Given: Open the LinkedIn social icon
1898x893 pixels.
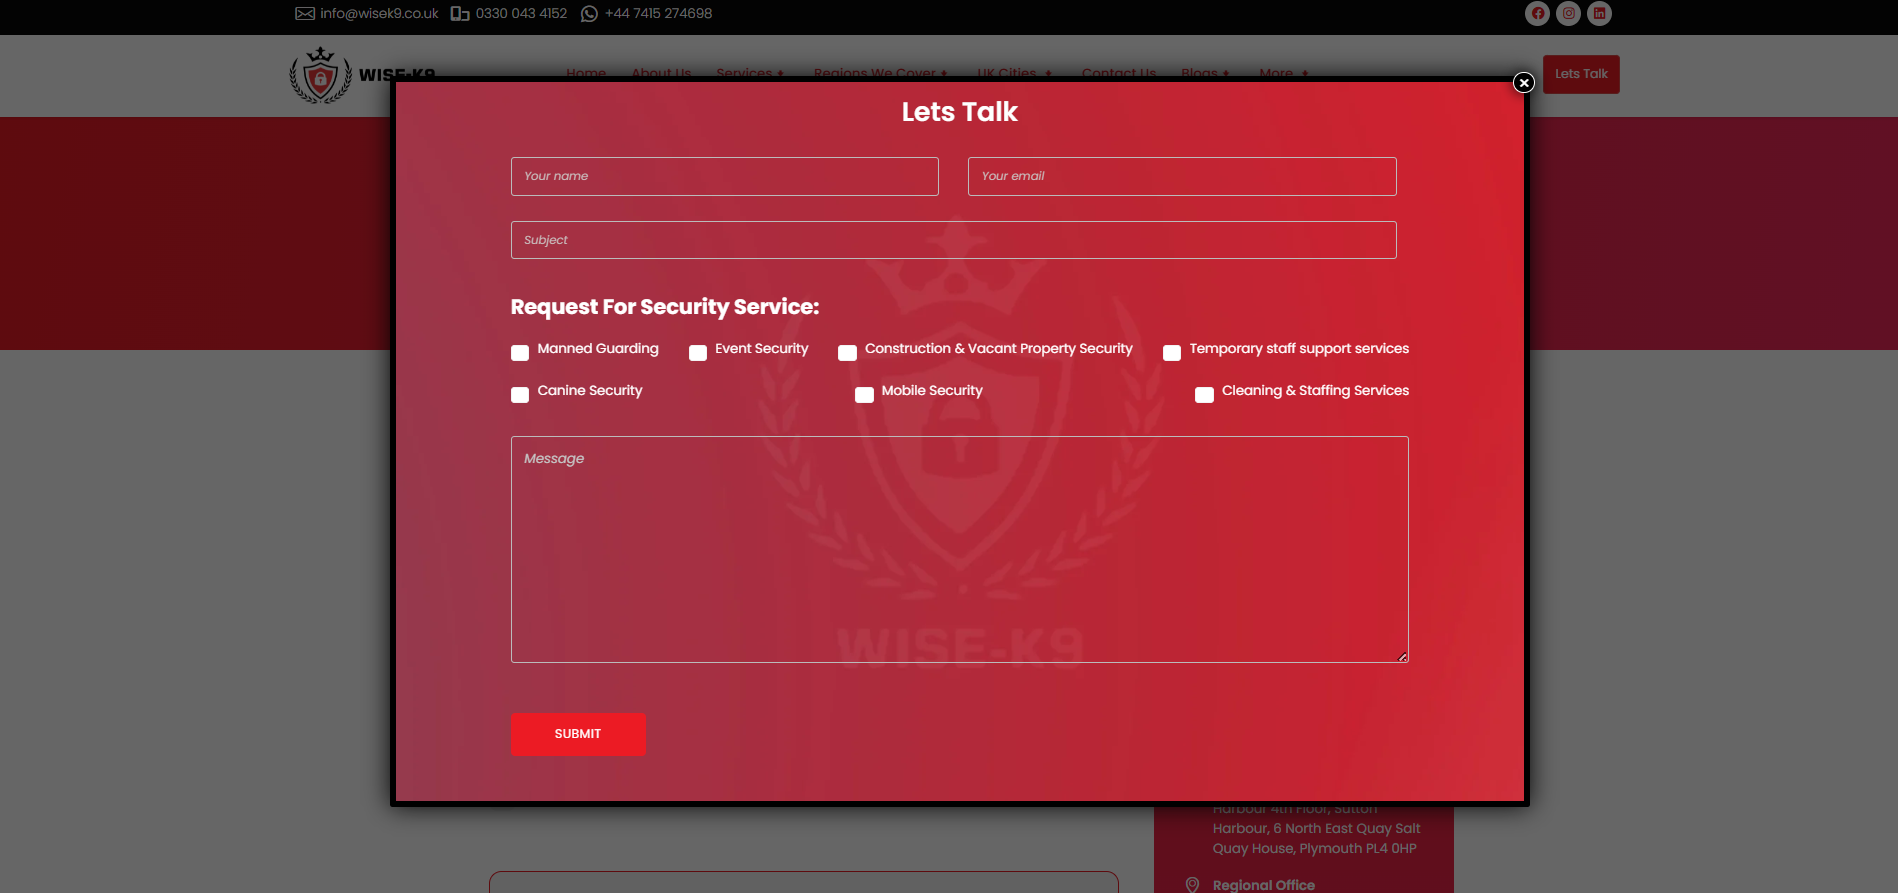Looking at the screenshot, I should [1599, 13].
